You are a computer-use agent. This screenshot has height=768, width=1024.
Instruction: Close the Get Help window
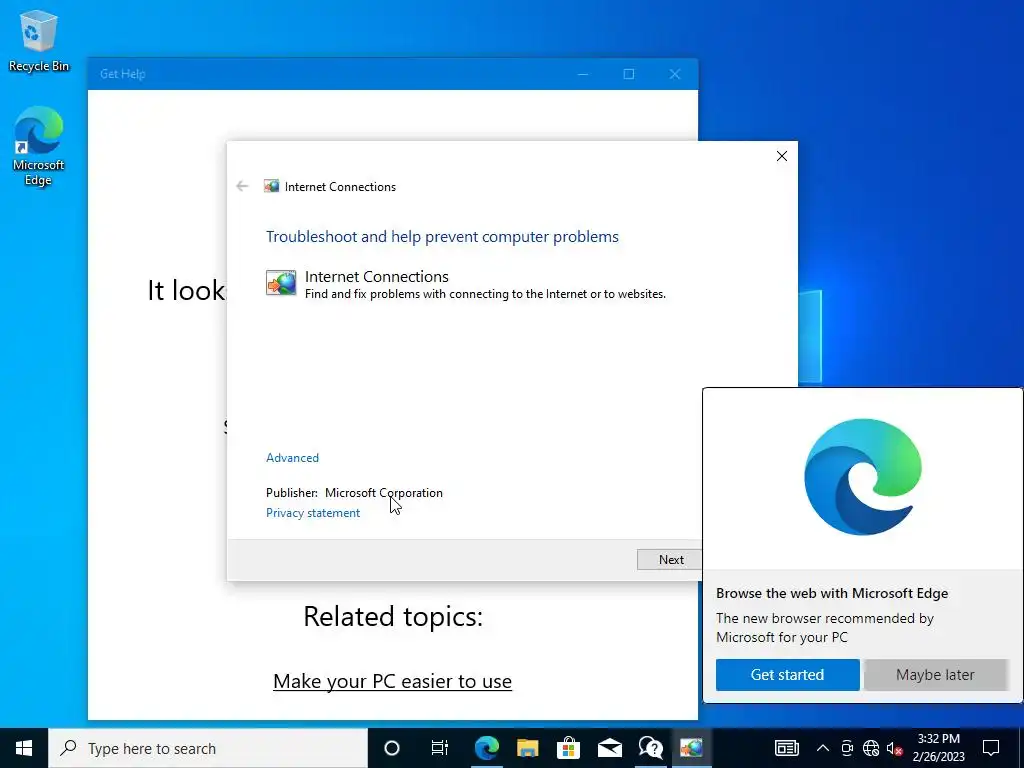tap(675, 74)
